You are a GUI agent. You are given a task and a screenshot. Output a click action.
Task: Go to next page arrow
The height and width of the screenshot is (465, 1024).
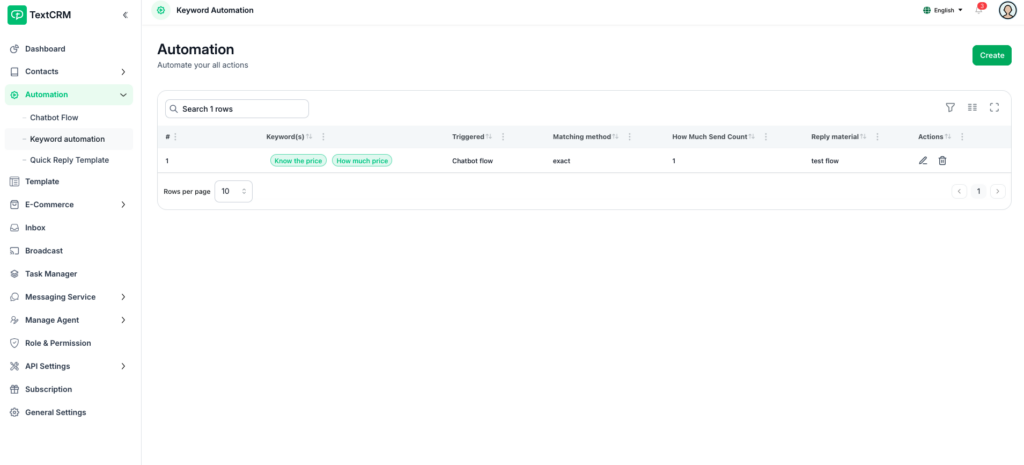[997, 191]
